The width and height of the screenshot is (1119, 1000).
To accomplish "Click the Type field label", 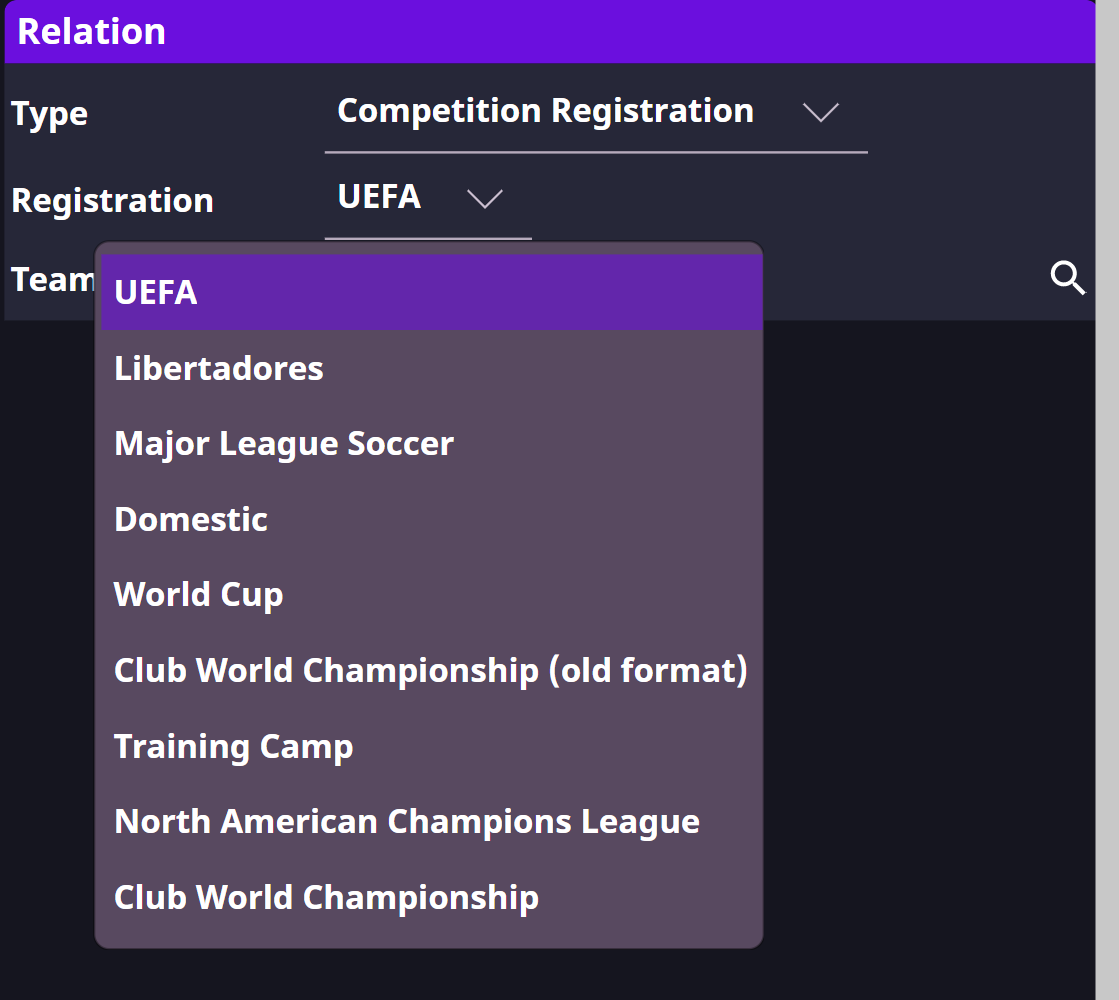I will point(50,113).
